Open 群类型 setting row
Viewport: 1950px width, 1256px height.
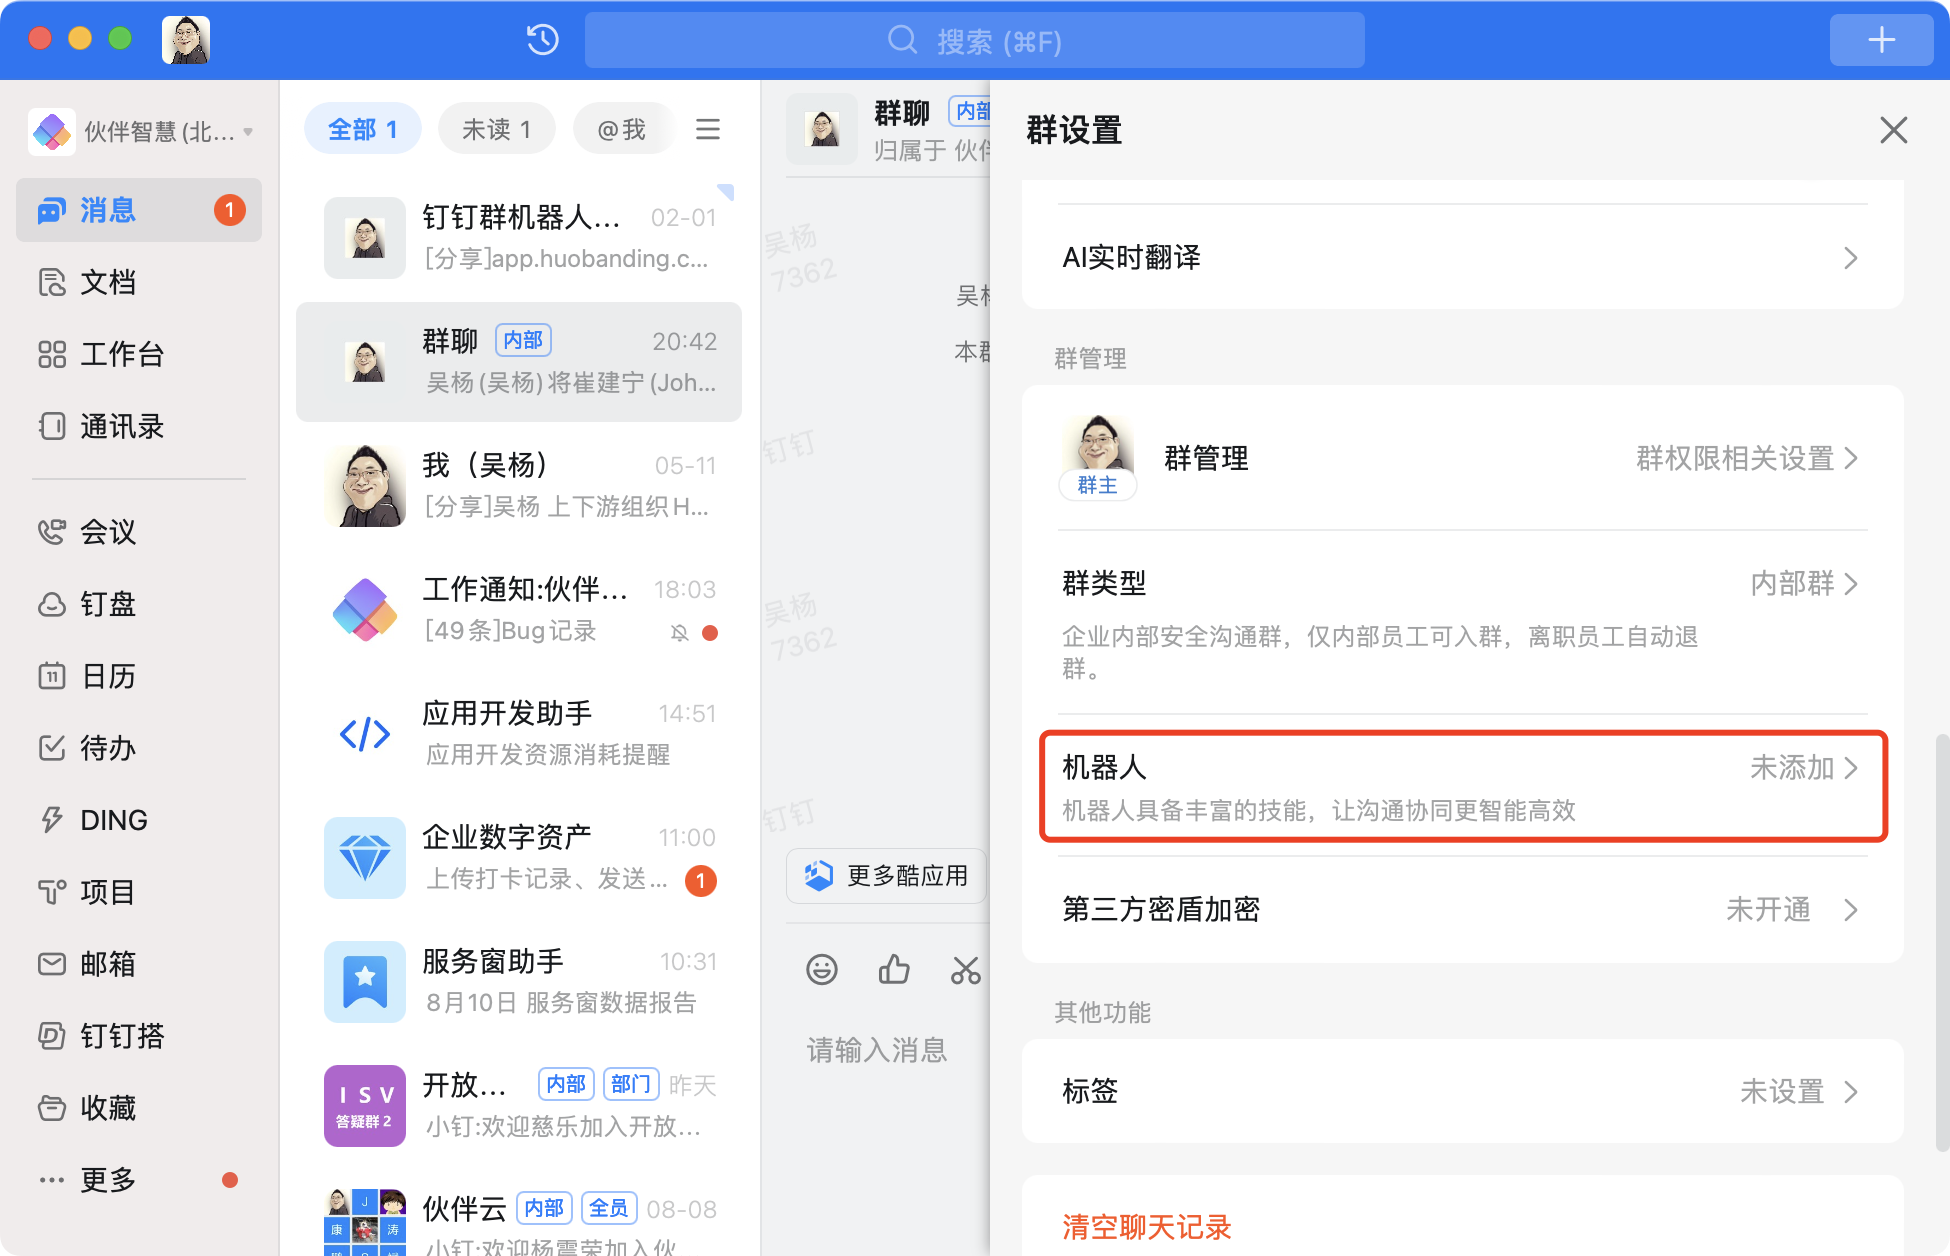click(1462, 622)
